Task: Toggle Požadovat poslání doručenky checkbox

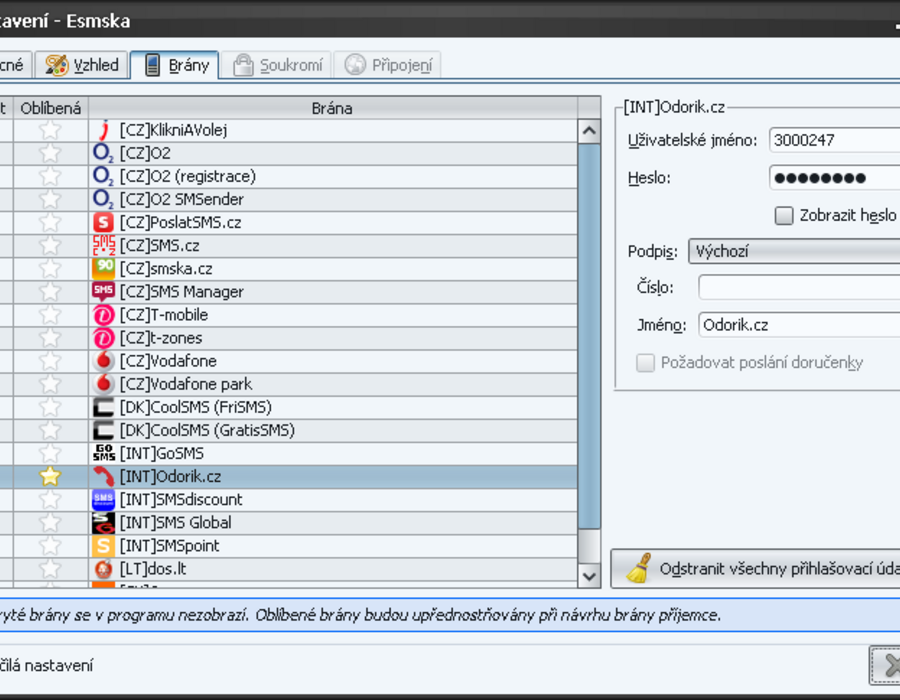Action: pos(645,363)
